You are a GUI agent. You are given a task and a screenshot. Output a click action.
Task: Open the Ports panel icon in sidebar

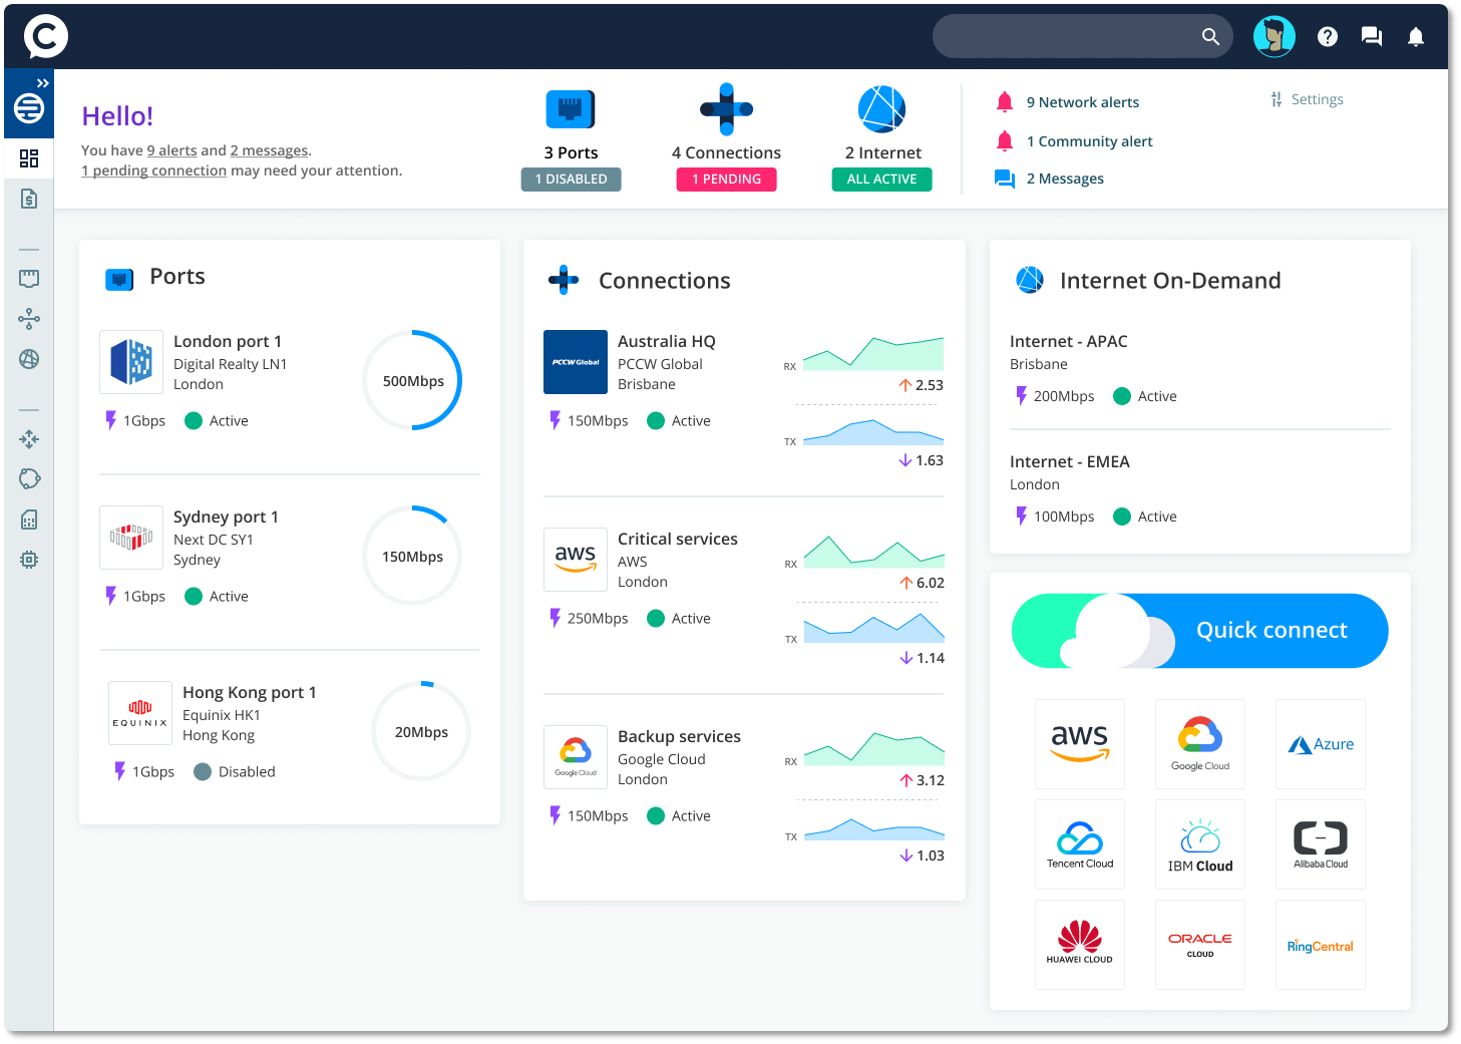coord(29,278)
